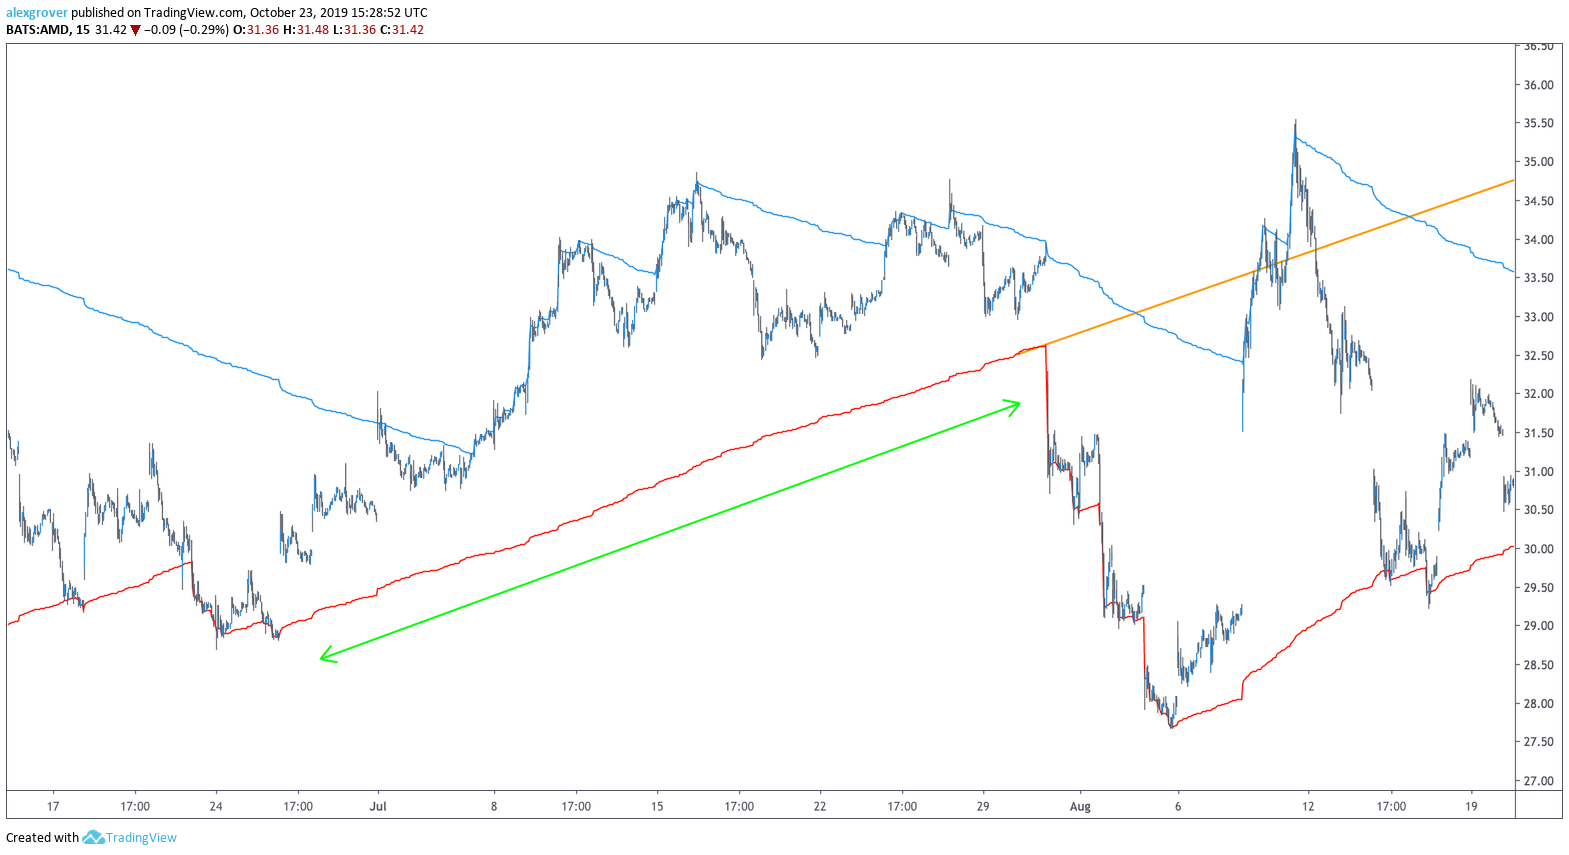Viewport: 1569px width, 855px height.
Task: Click the publish timestamp 15:28:52 UTC
Action: (x=388, y=13)
